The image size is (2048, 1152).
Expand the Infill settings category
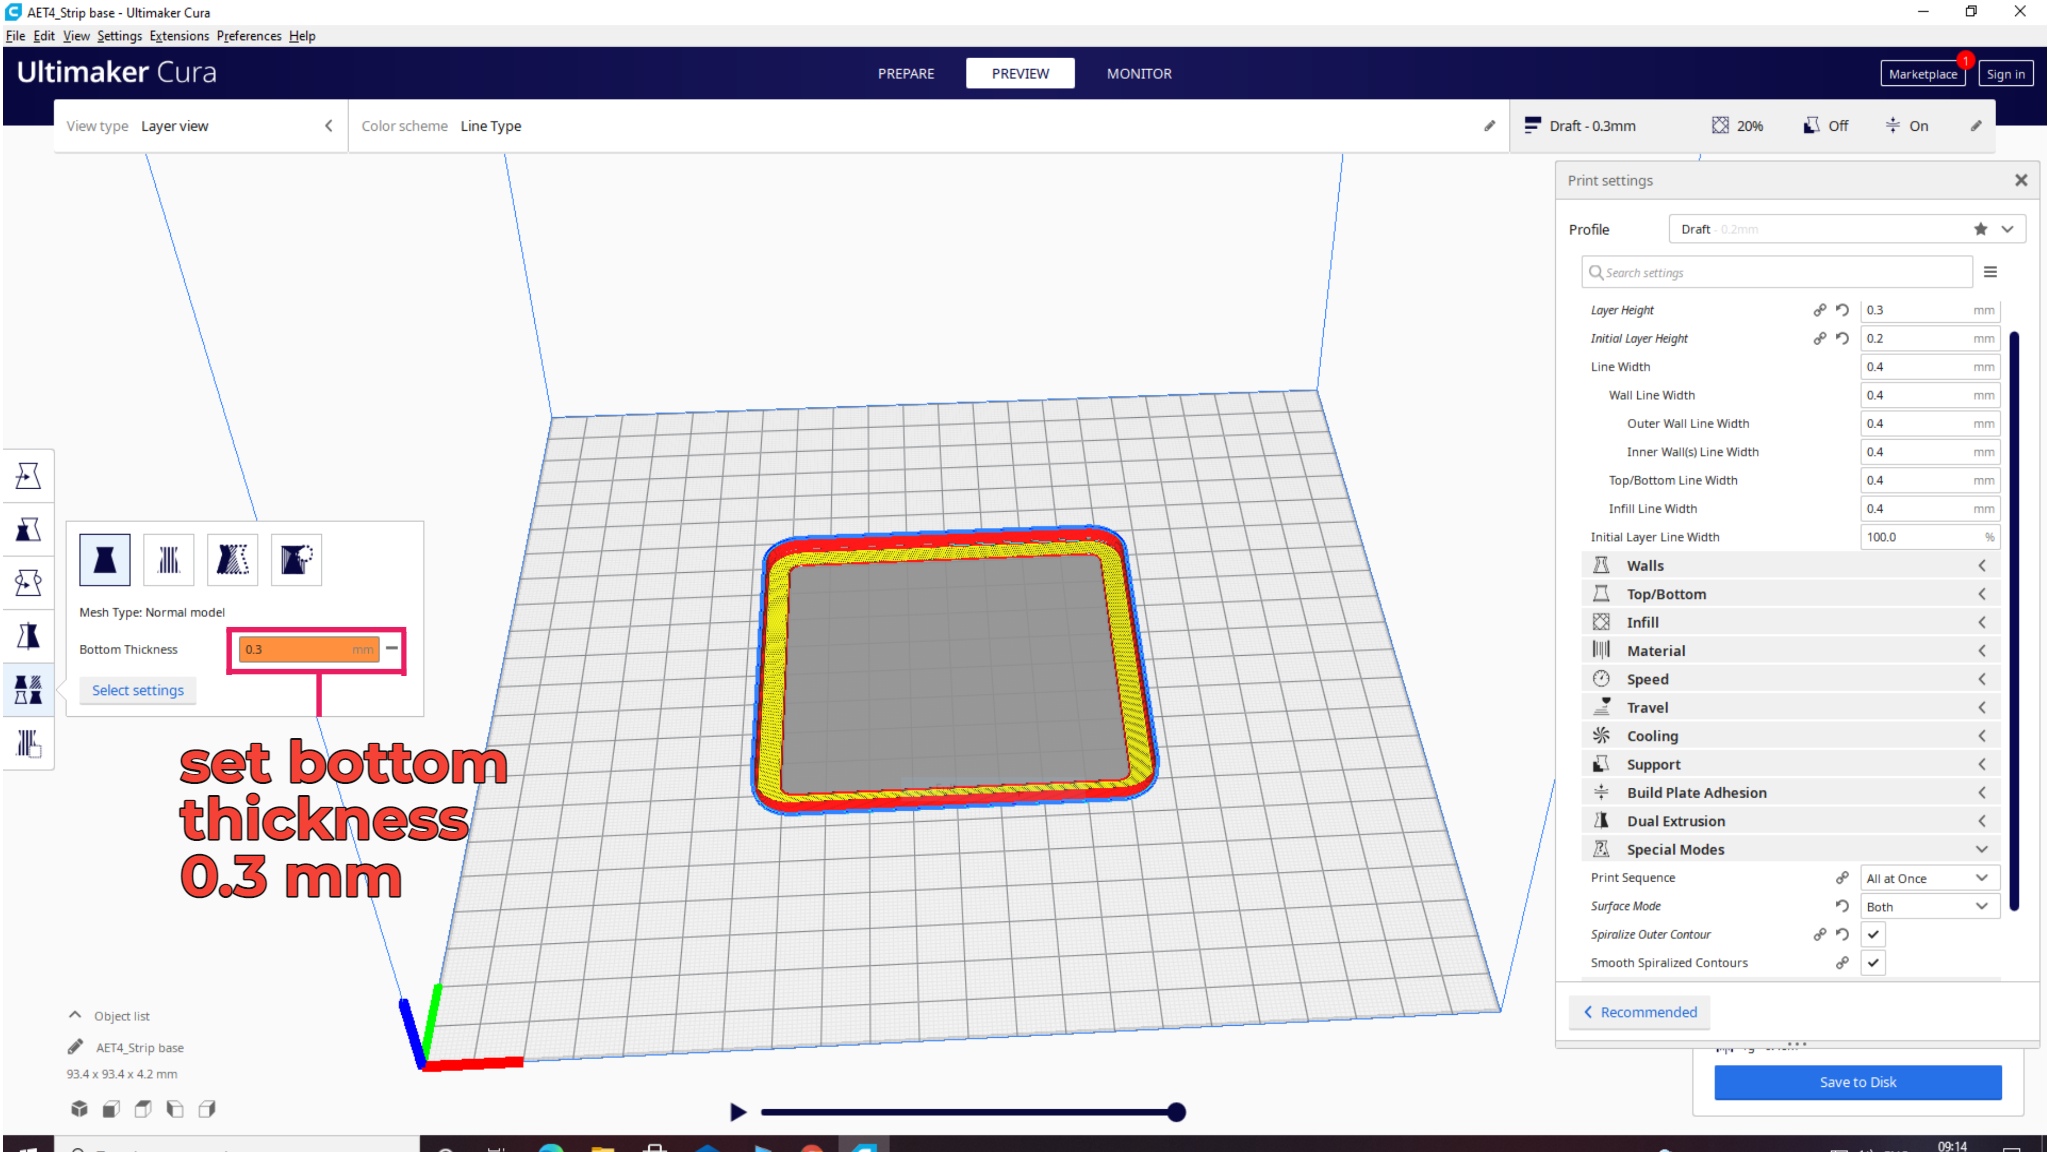coord(1790,622)
